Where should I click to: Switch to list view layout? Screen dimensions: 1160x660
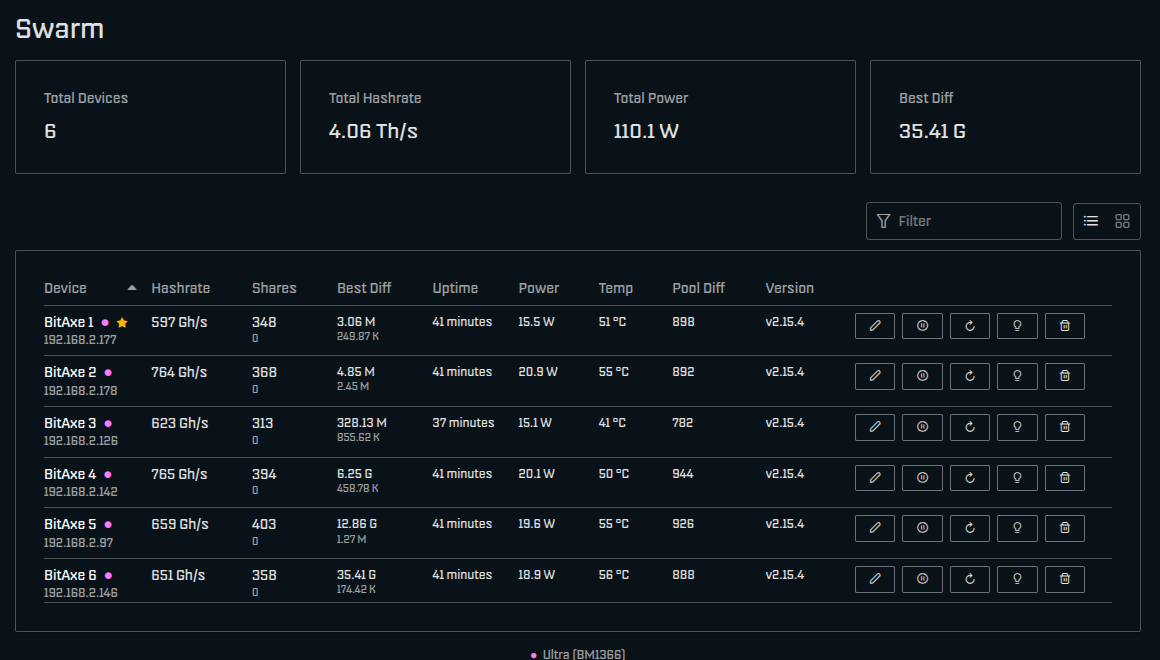coord(1090,221)
